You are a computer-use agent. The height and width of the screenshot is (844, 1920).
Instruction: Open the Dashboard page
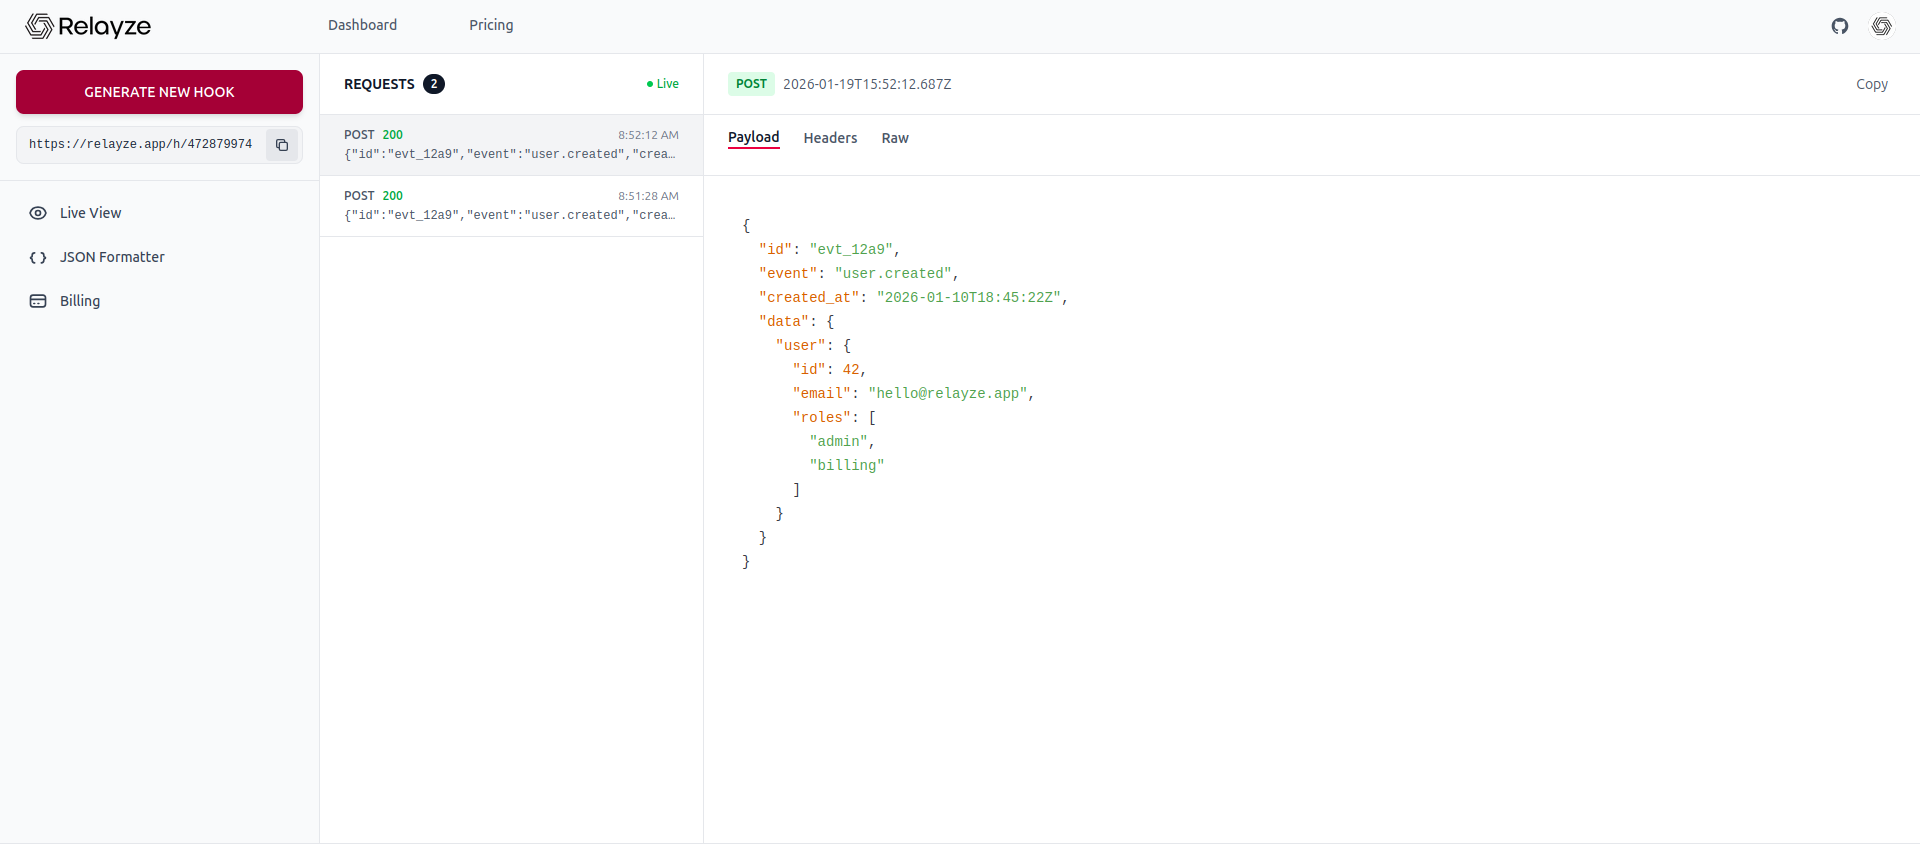362,25
